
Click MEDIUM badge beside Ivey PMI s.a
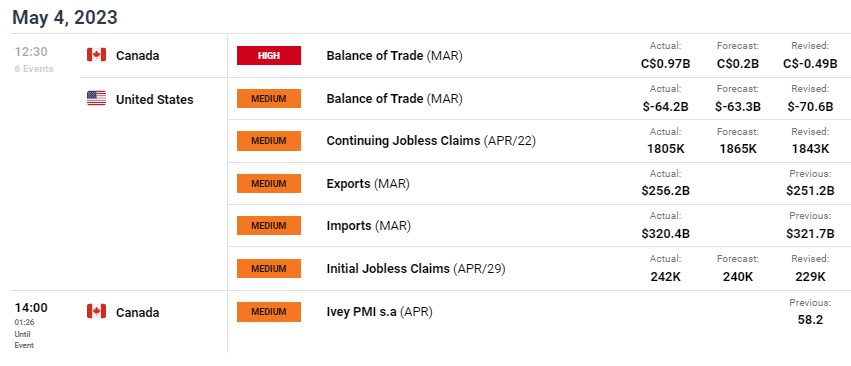tap(269, 312)
